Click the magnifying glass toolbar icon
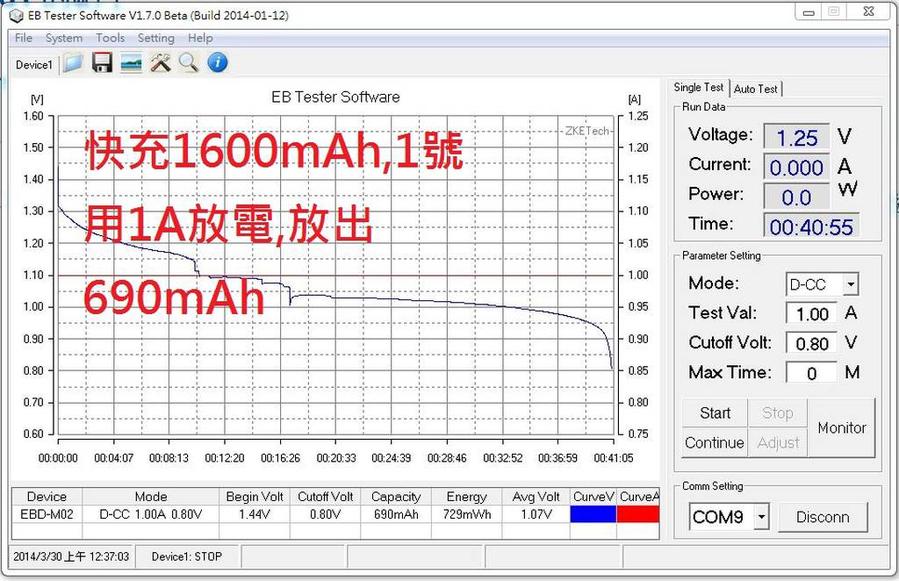Image resolution: width=899 pixels, height=581 pixels. (x=188, y=64)
